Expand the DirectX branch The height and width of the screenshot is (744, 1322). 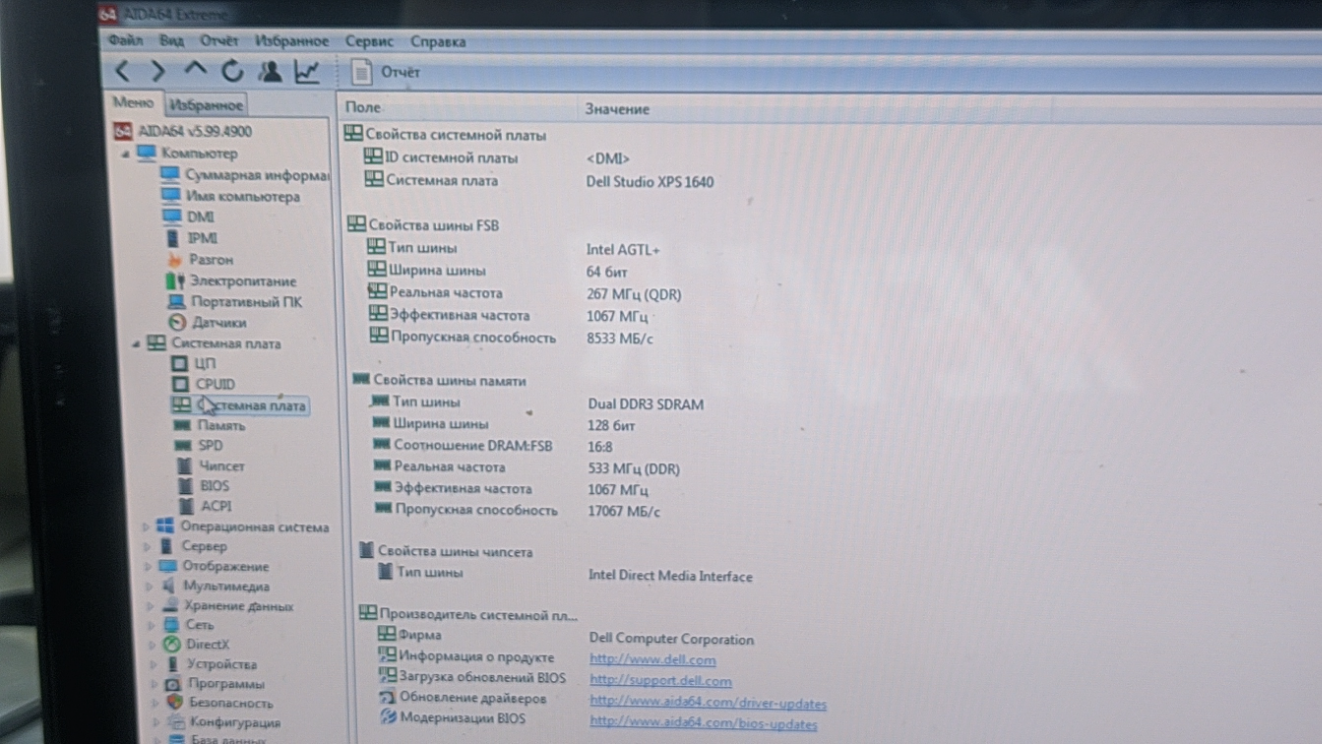(x=152, y=645)
